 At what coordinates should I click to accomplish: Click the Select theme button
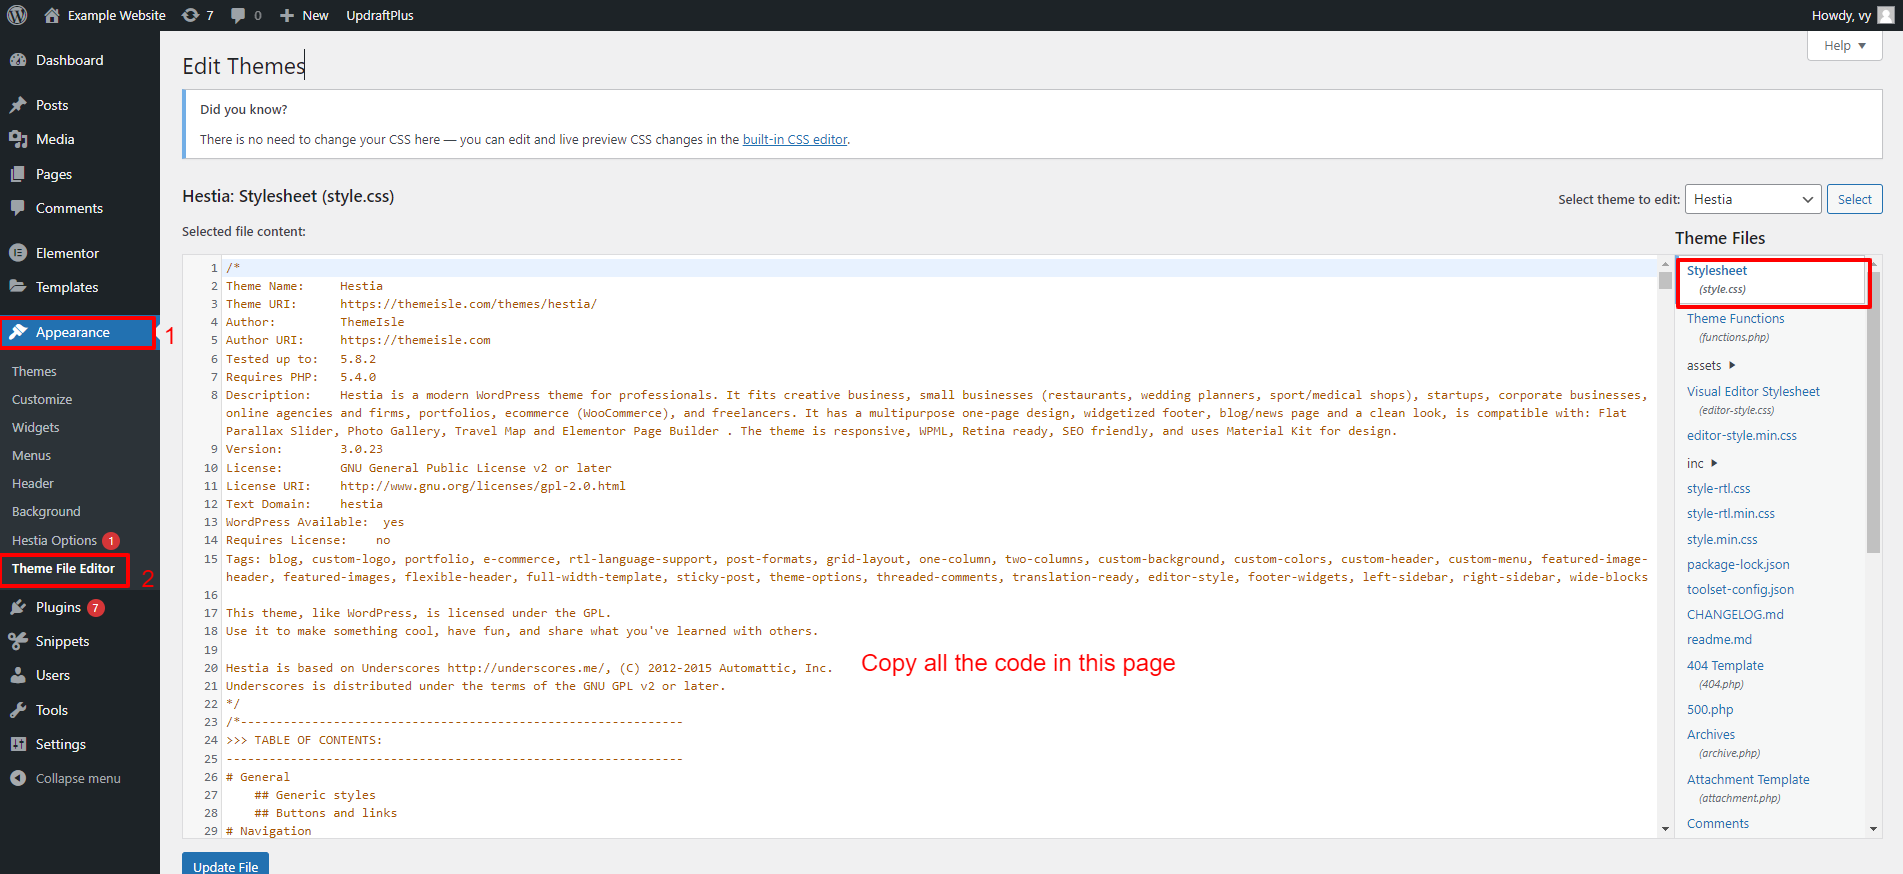(x=1854, y=199)
